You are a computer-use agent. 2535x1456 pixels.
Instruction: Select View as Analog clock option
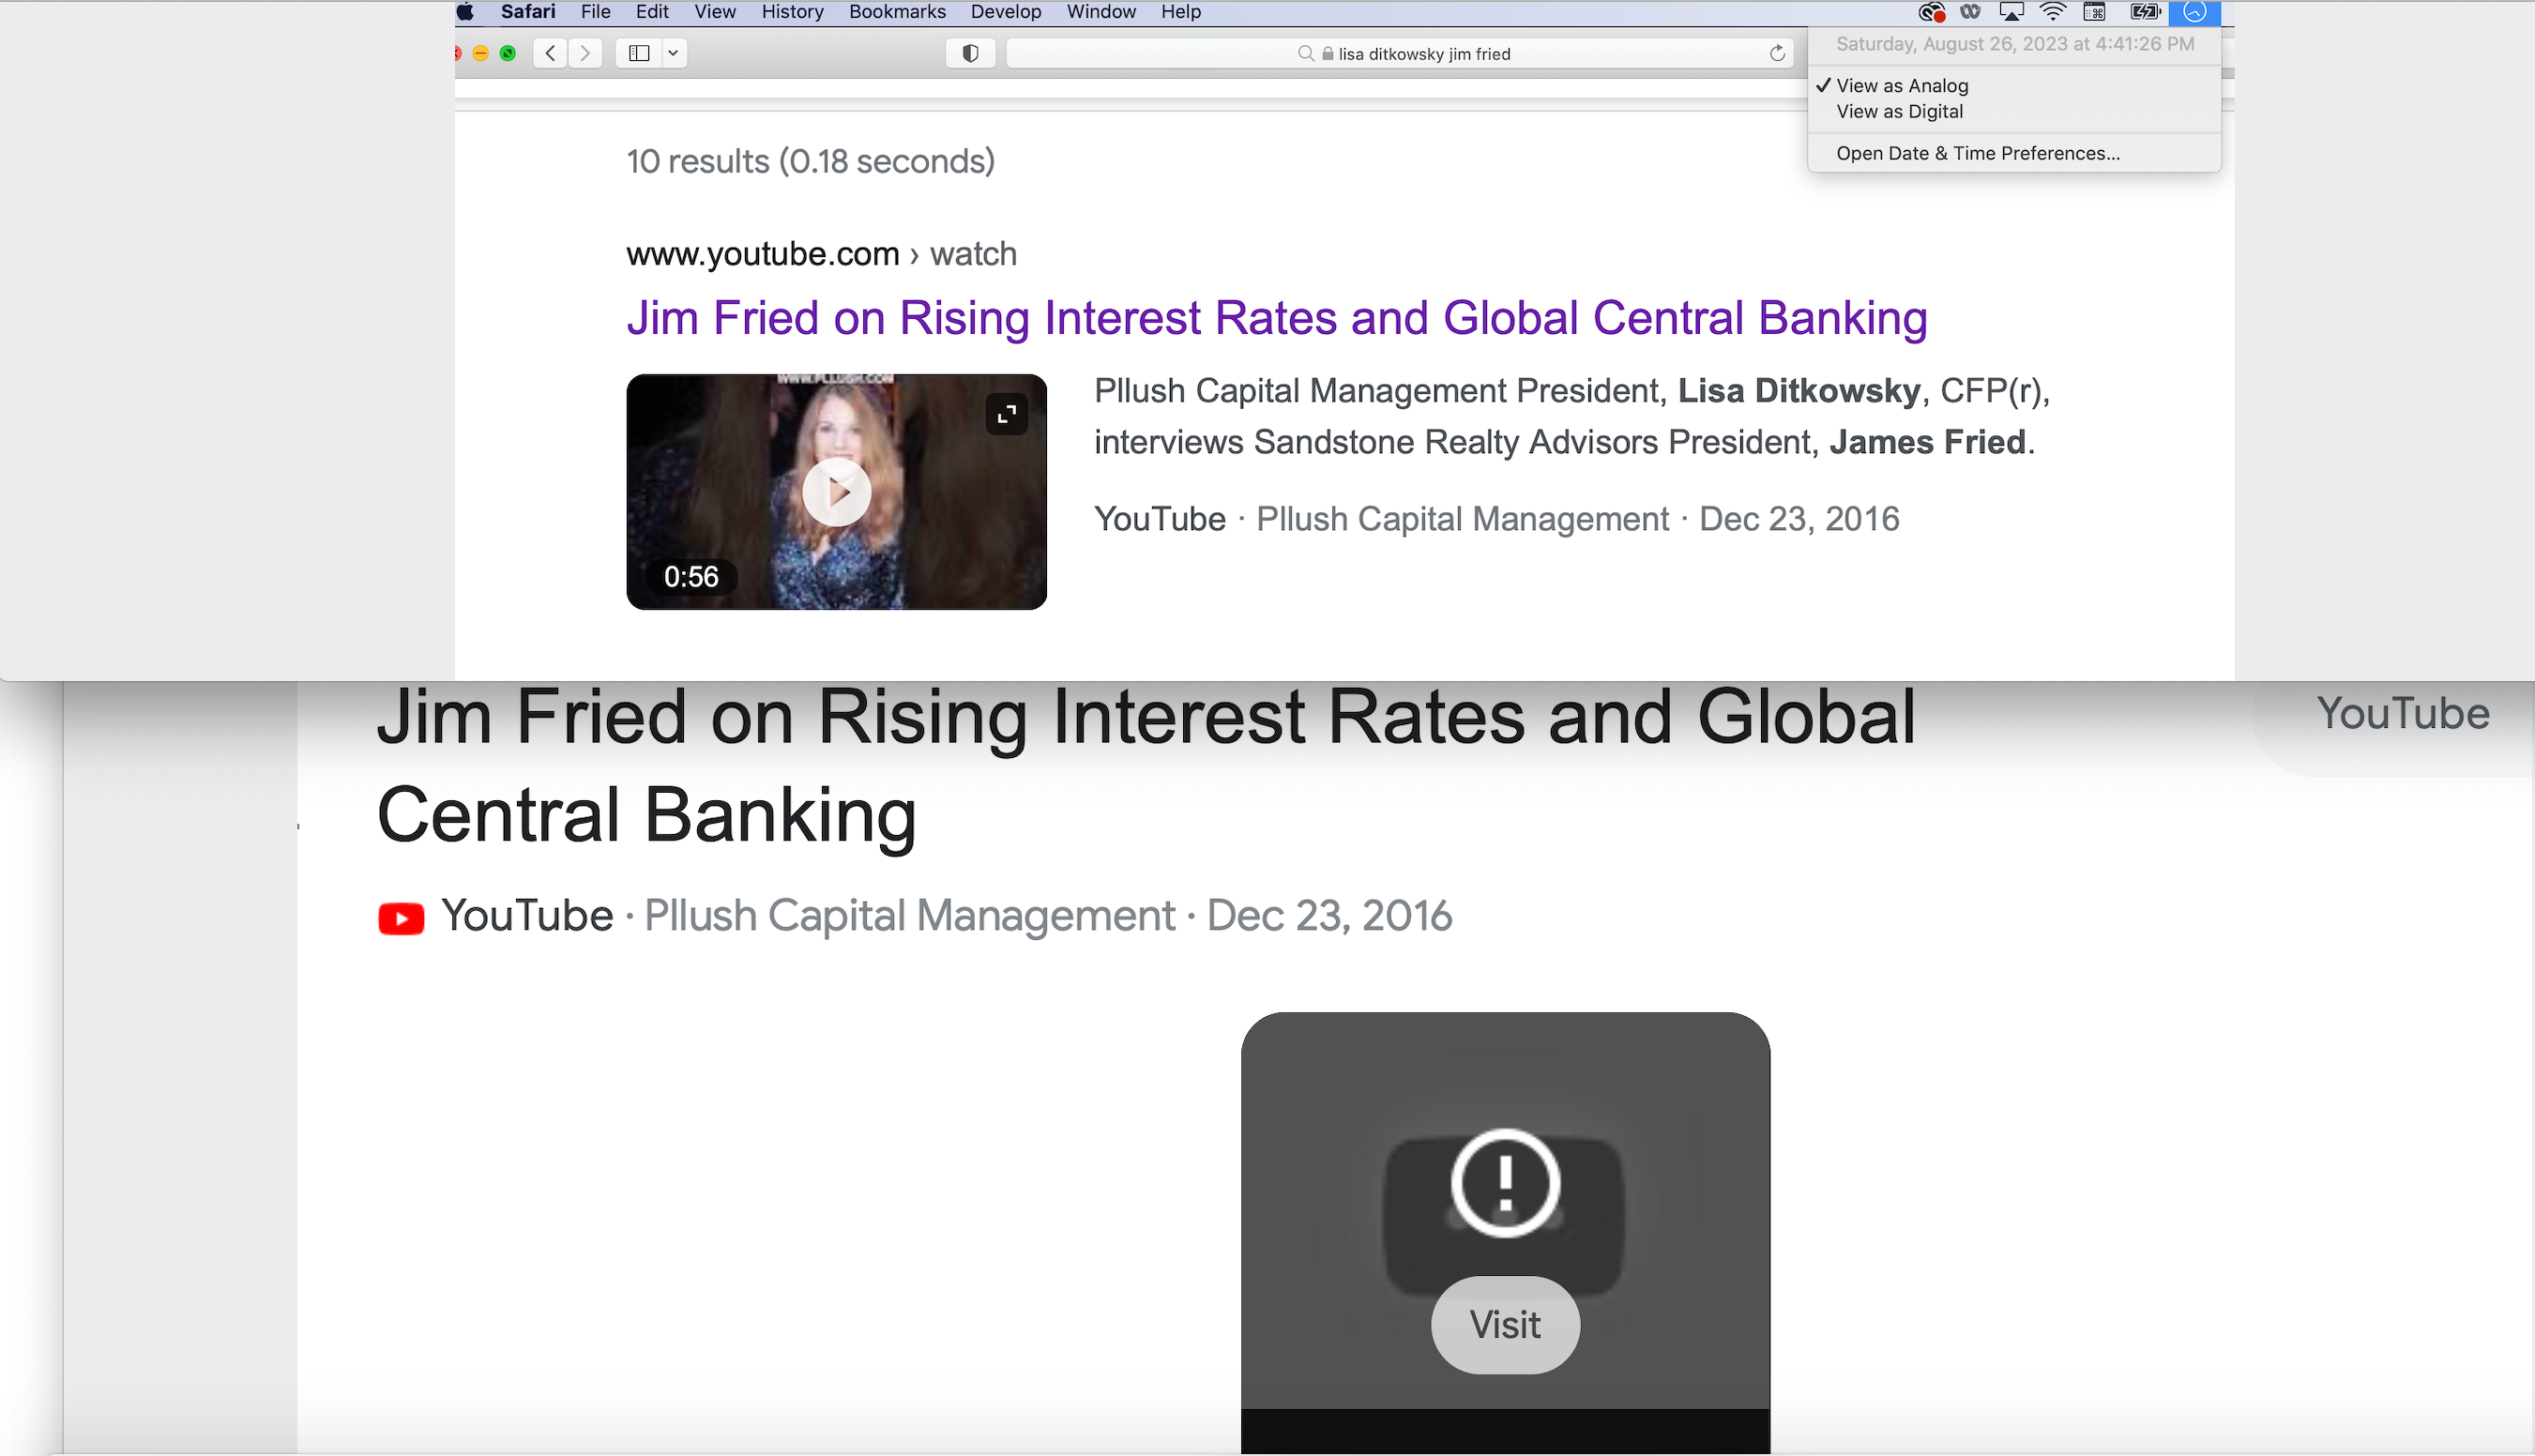(1901, 86)
